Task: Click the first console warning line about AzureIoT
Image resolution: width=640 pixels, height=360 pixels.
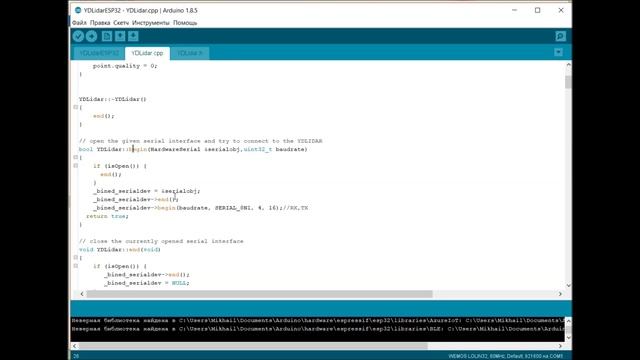Action: (x=318, y=320)
